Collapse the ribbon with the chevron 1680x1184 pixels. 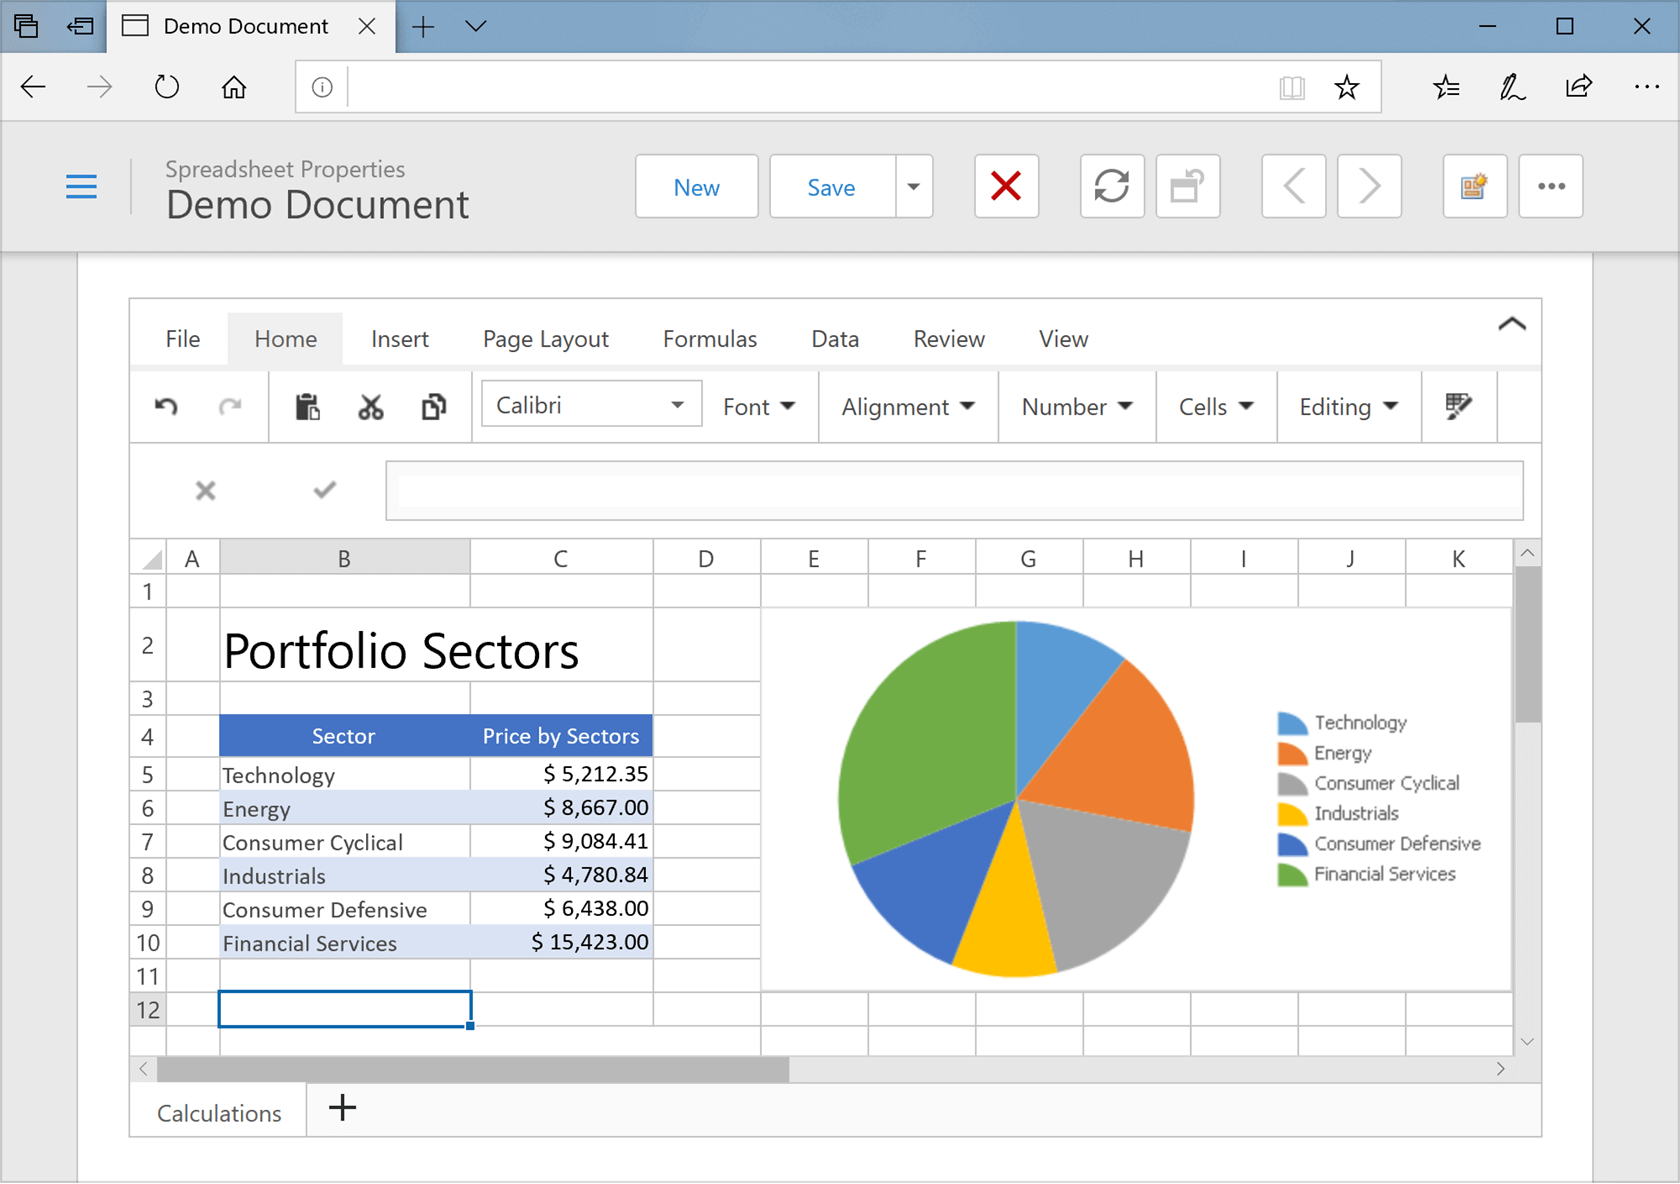point(1511,324)
